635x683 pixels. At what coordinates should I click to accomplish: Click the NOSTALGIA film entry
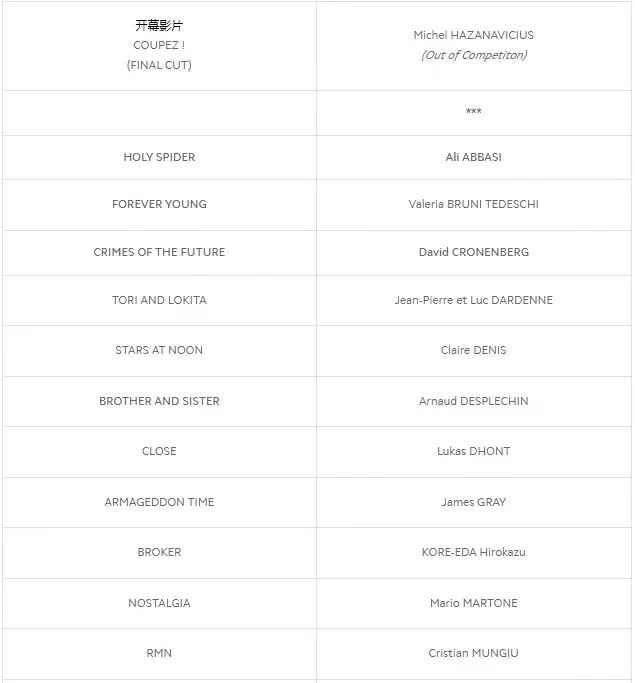click(159, 603)
